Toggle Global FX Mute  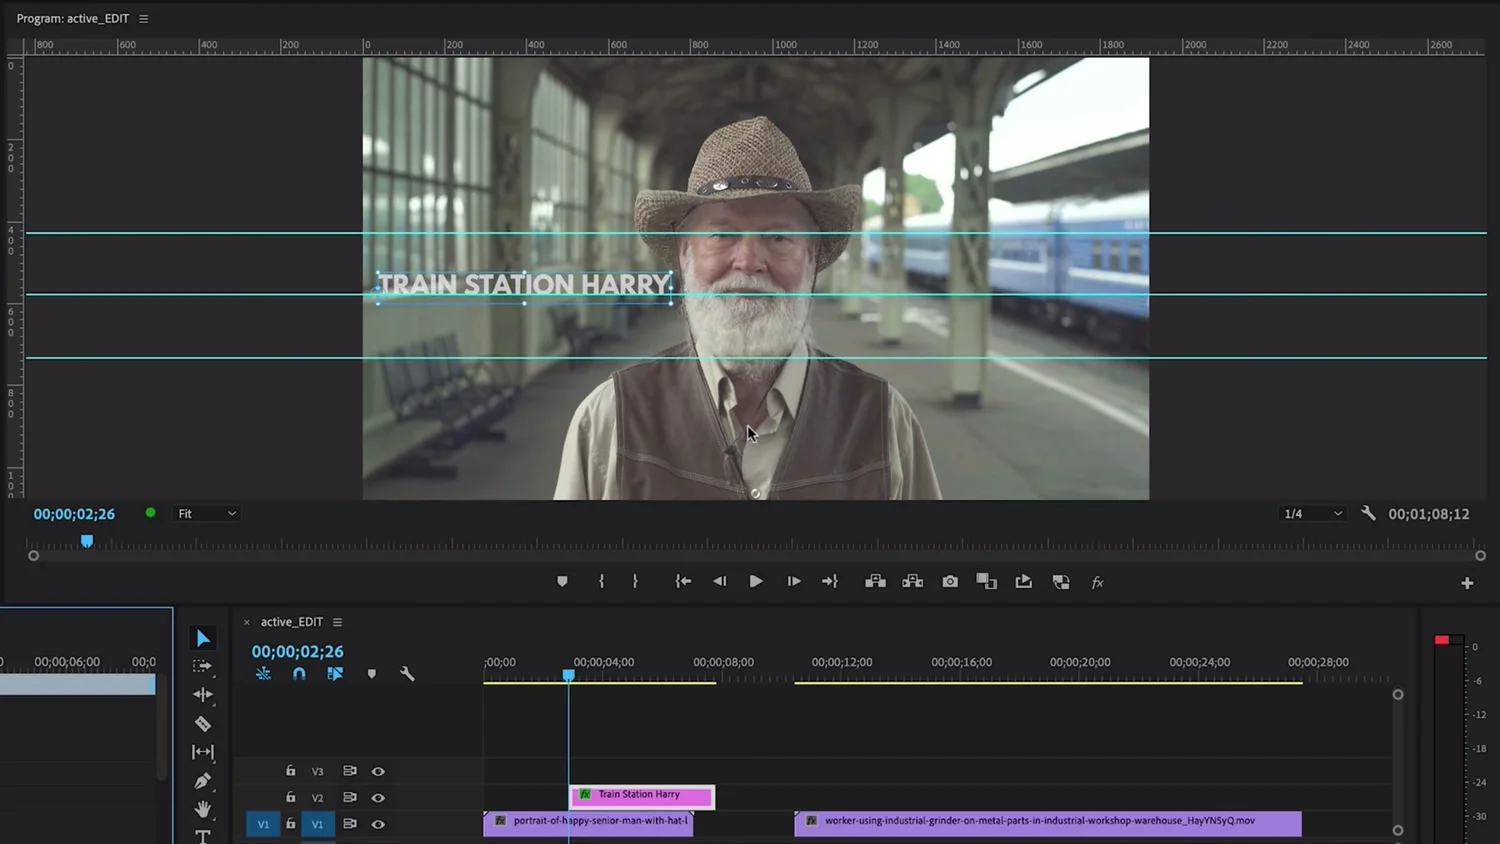pyautogui.click(x=1097, y=582)
